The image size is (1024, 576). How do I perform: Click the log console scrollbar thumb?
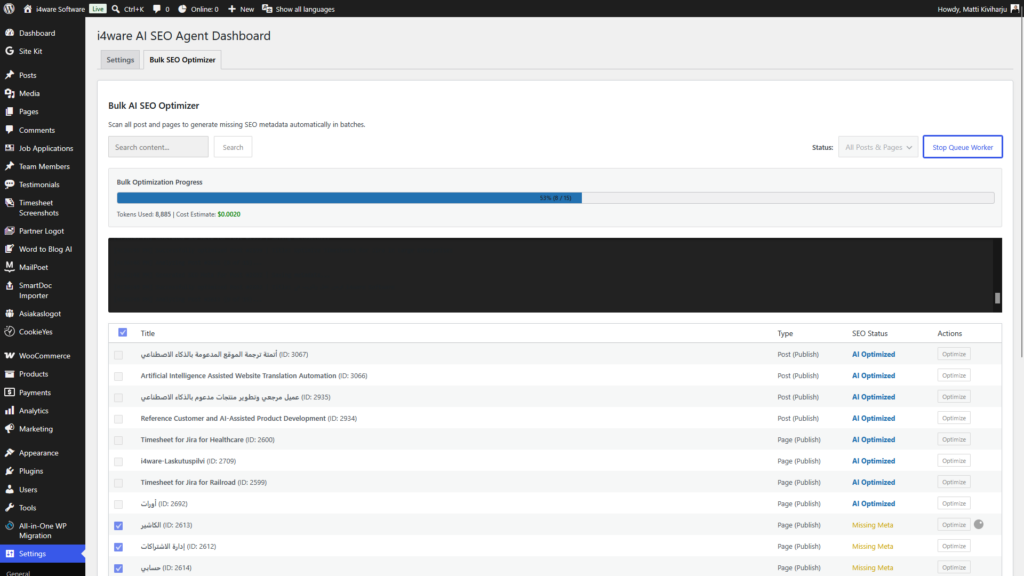[997, 298]
